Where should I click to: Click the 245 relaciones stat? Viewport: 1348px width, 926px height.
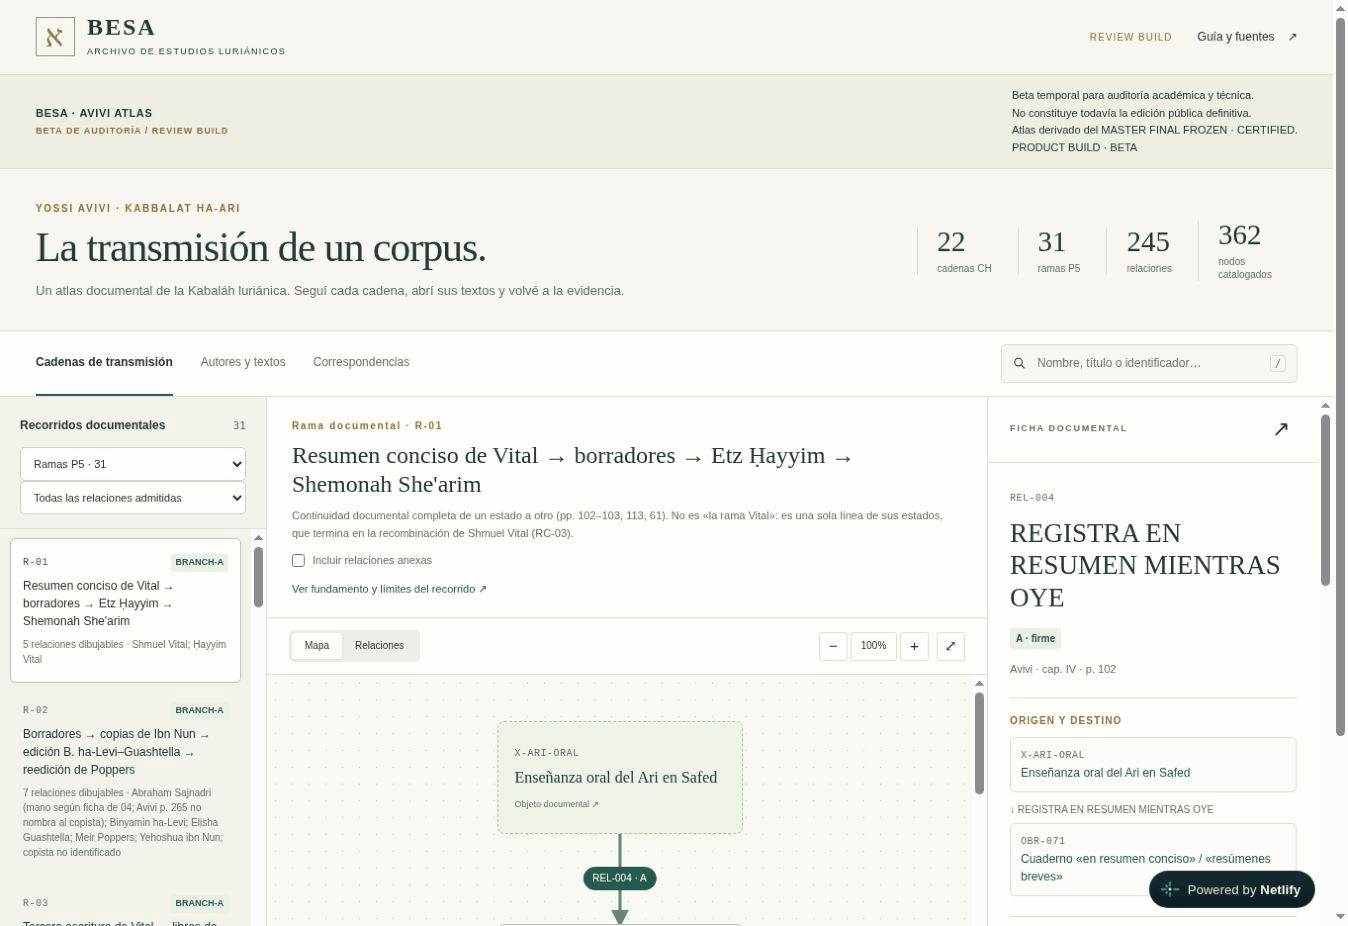pyautogui.click(x=1149, y=251)
